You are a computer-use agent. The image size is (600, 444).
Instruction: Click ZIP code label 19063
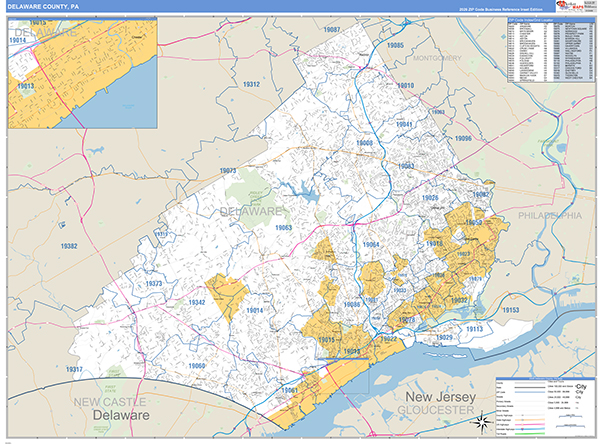(x=284, y=228)
